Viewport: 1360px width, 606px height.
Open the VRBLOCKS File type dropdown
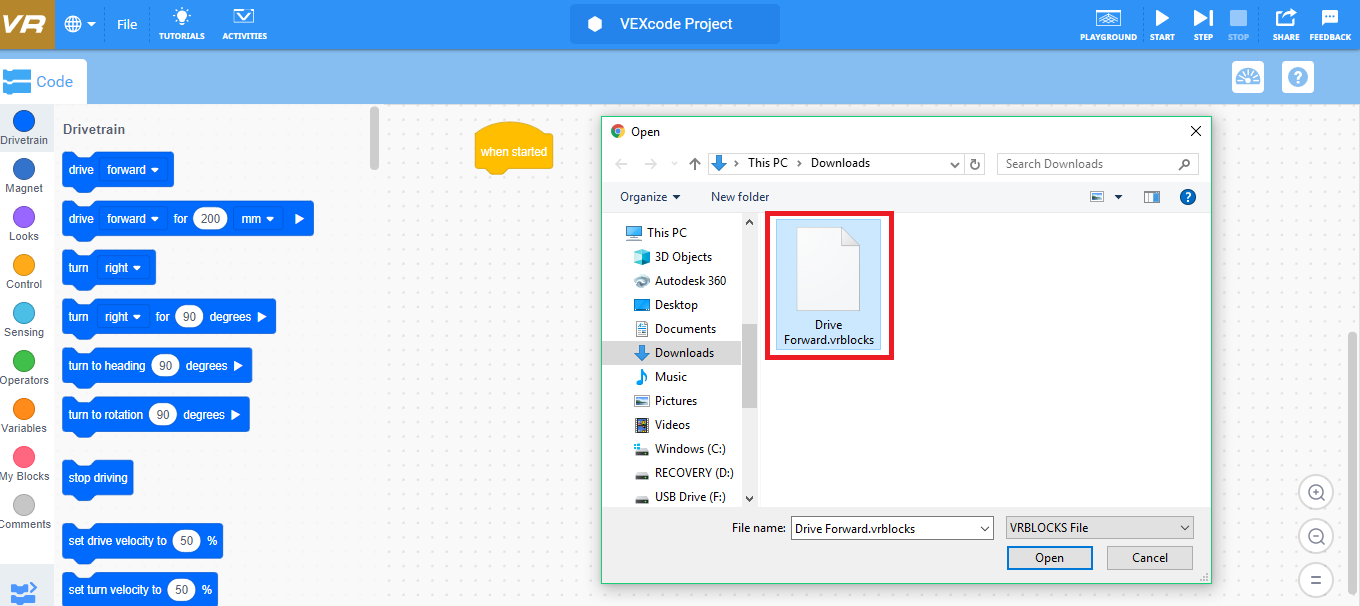1099,528
